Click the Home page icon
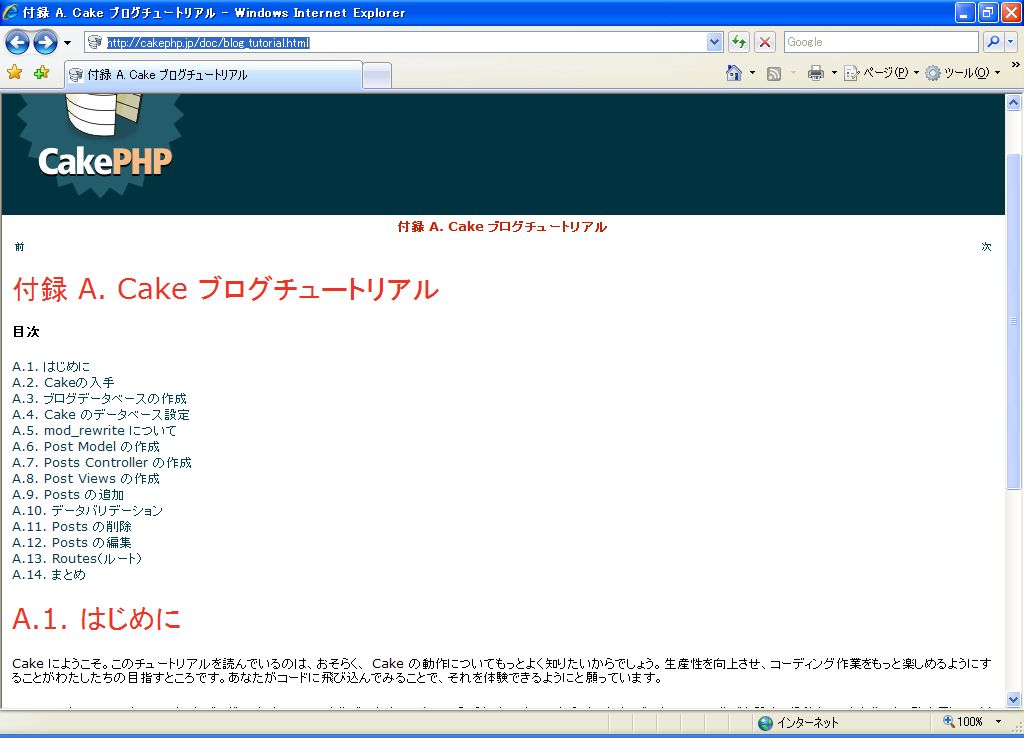The image size is (1024, 738). (734, 73)
